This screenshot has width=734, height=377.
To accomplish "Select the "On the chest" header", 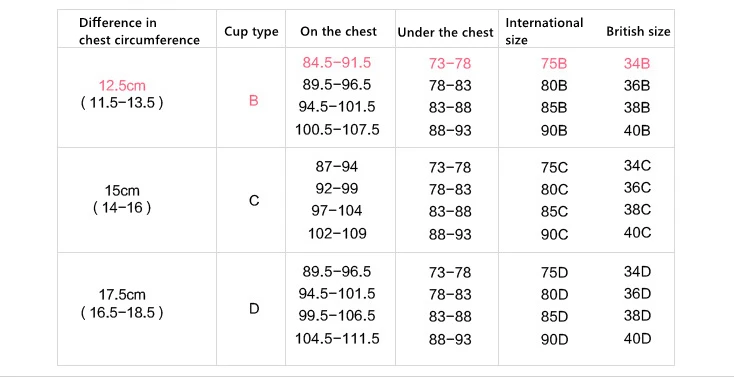I will click(x=338, y=31).
